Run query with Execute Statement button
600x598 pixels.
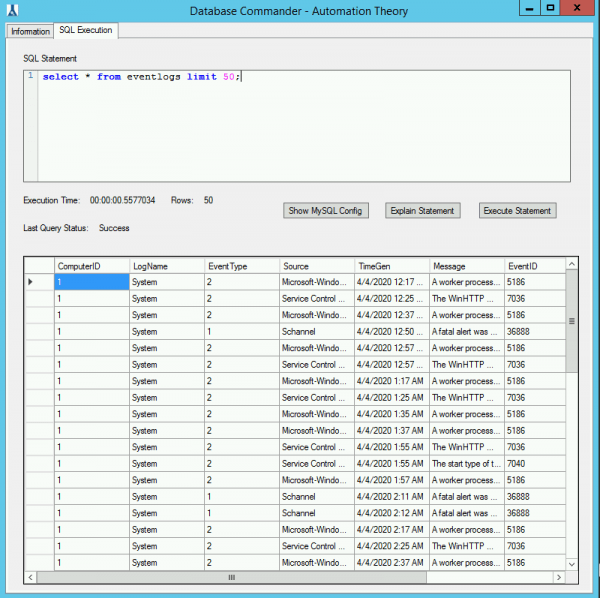517,210
